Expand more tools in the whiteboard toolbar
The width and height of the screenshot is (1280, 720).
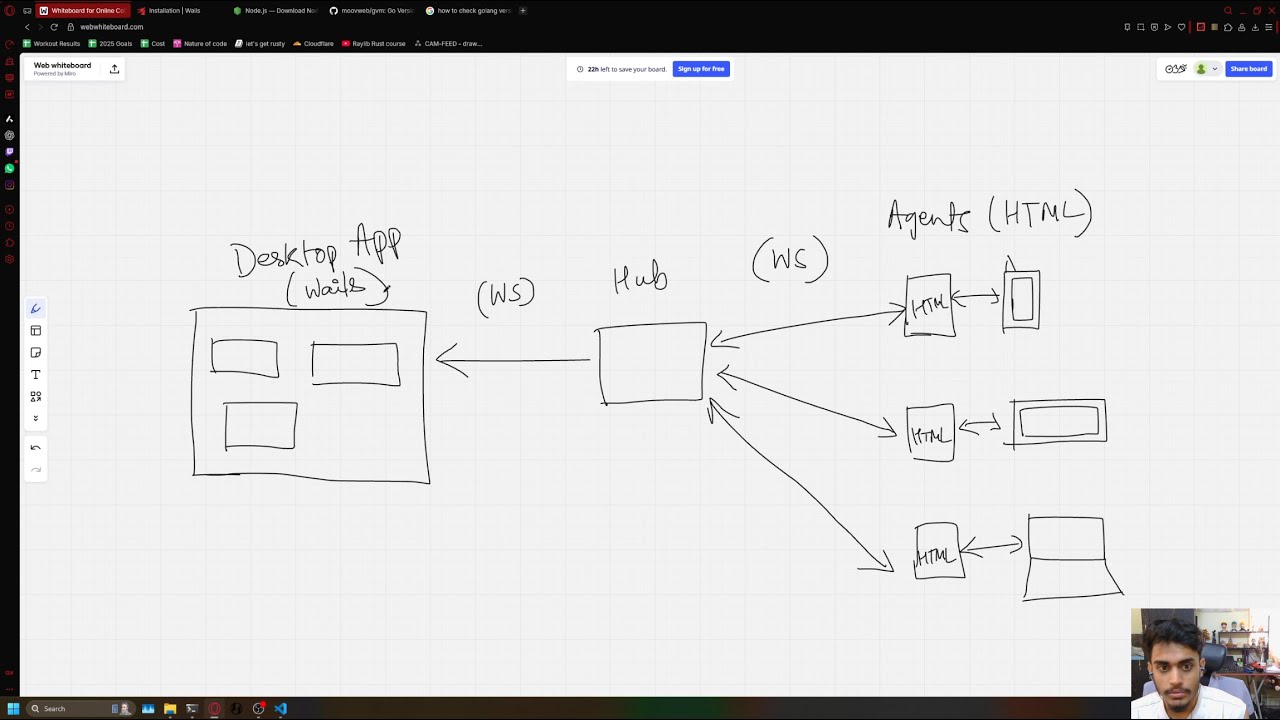point(36,418)
